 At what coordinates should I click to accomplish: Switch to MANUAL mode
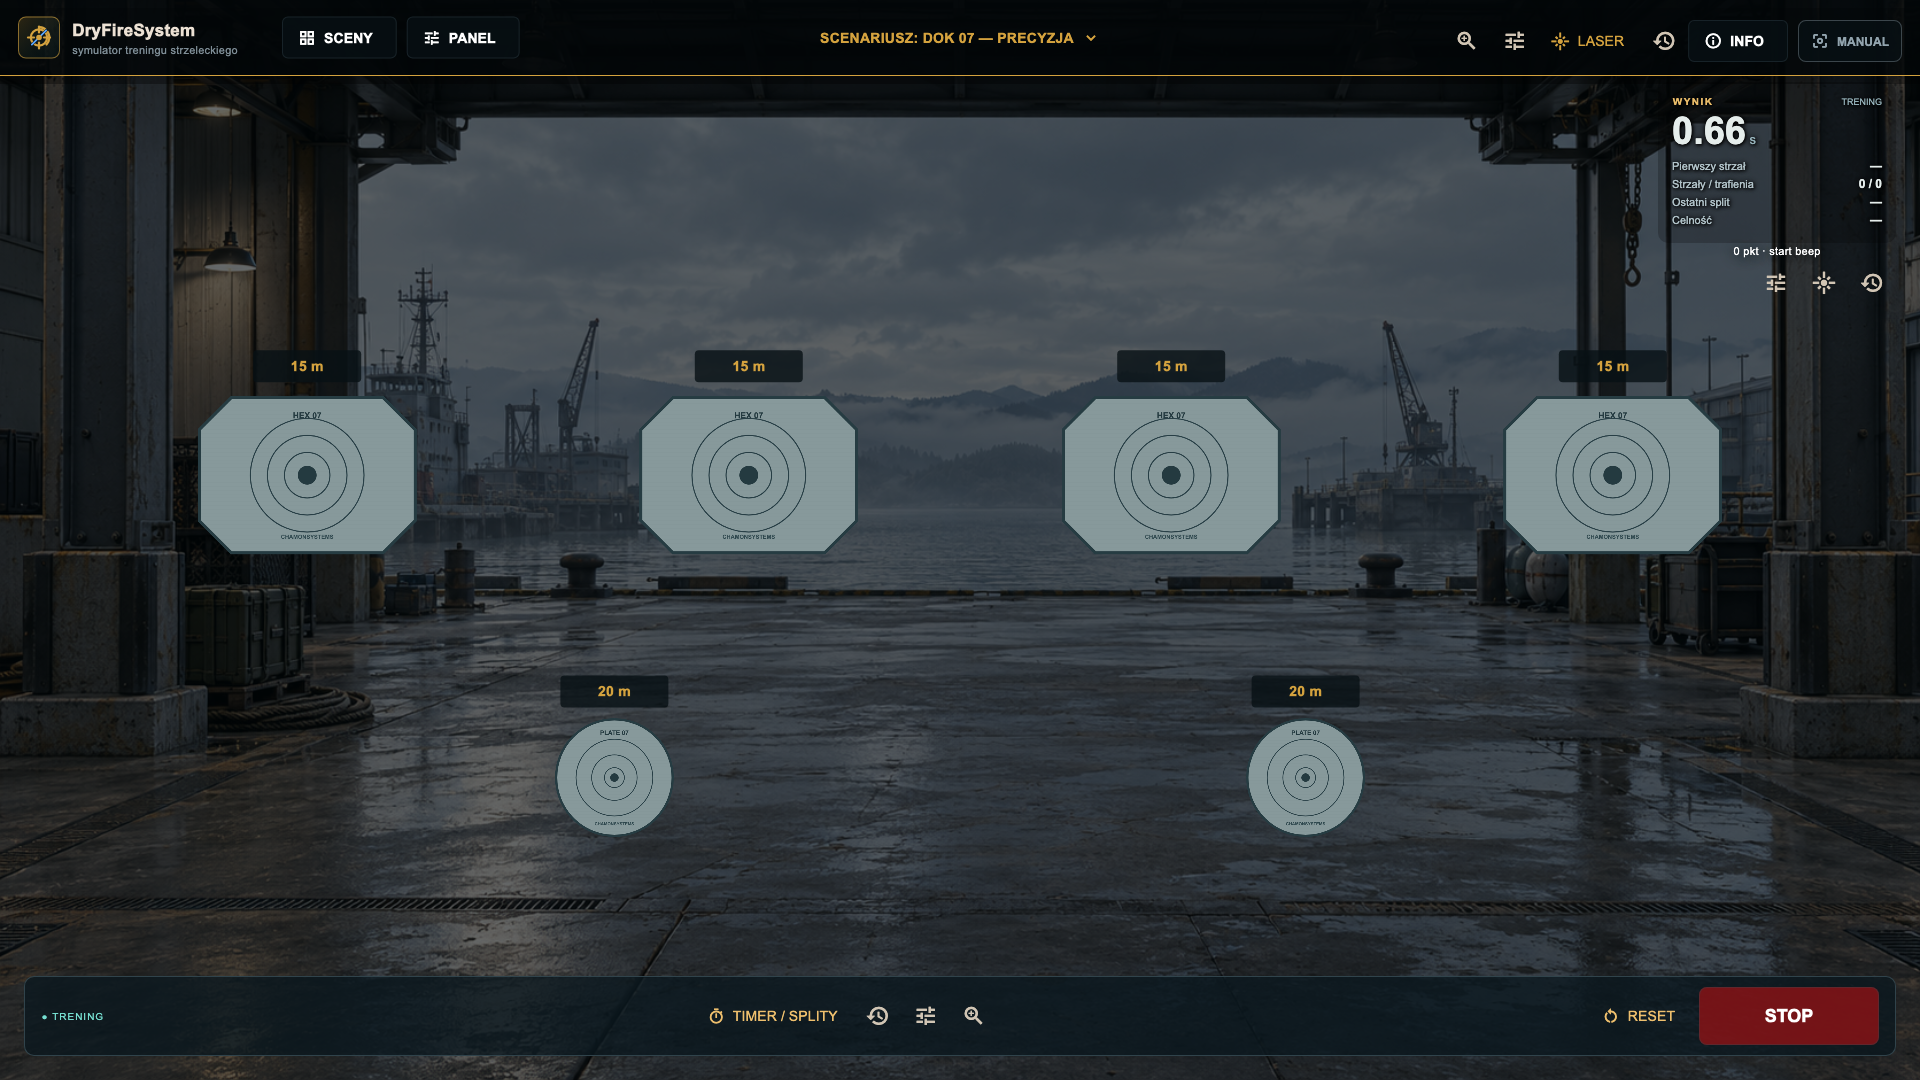1850,41
